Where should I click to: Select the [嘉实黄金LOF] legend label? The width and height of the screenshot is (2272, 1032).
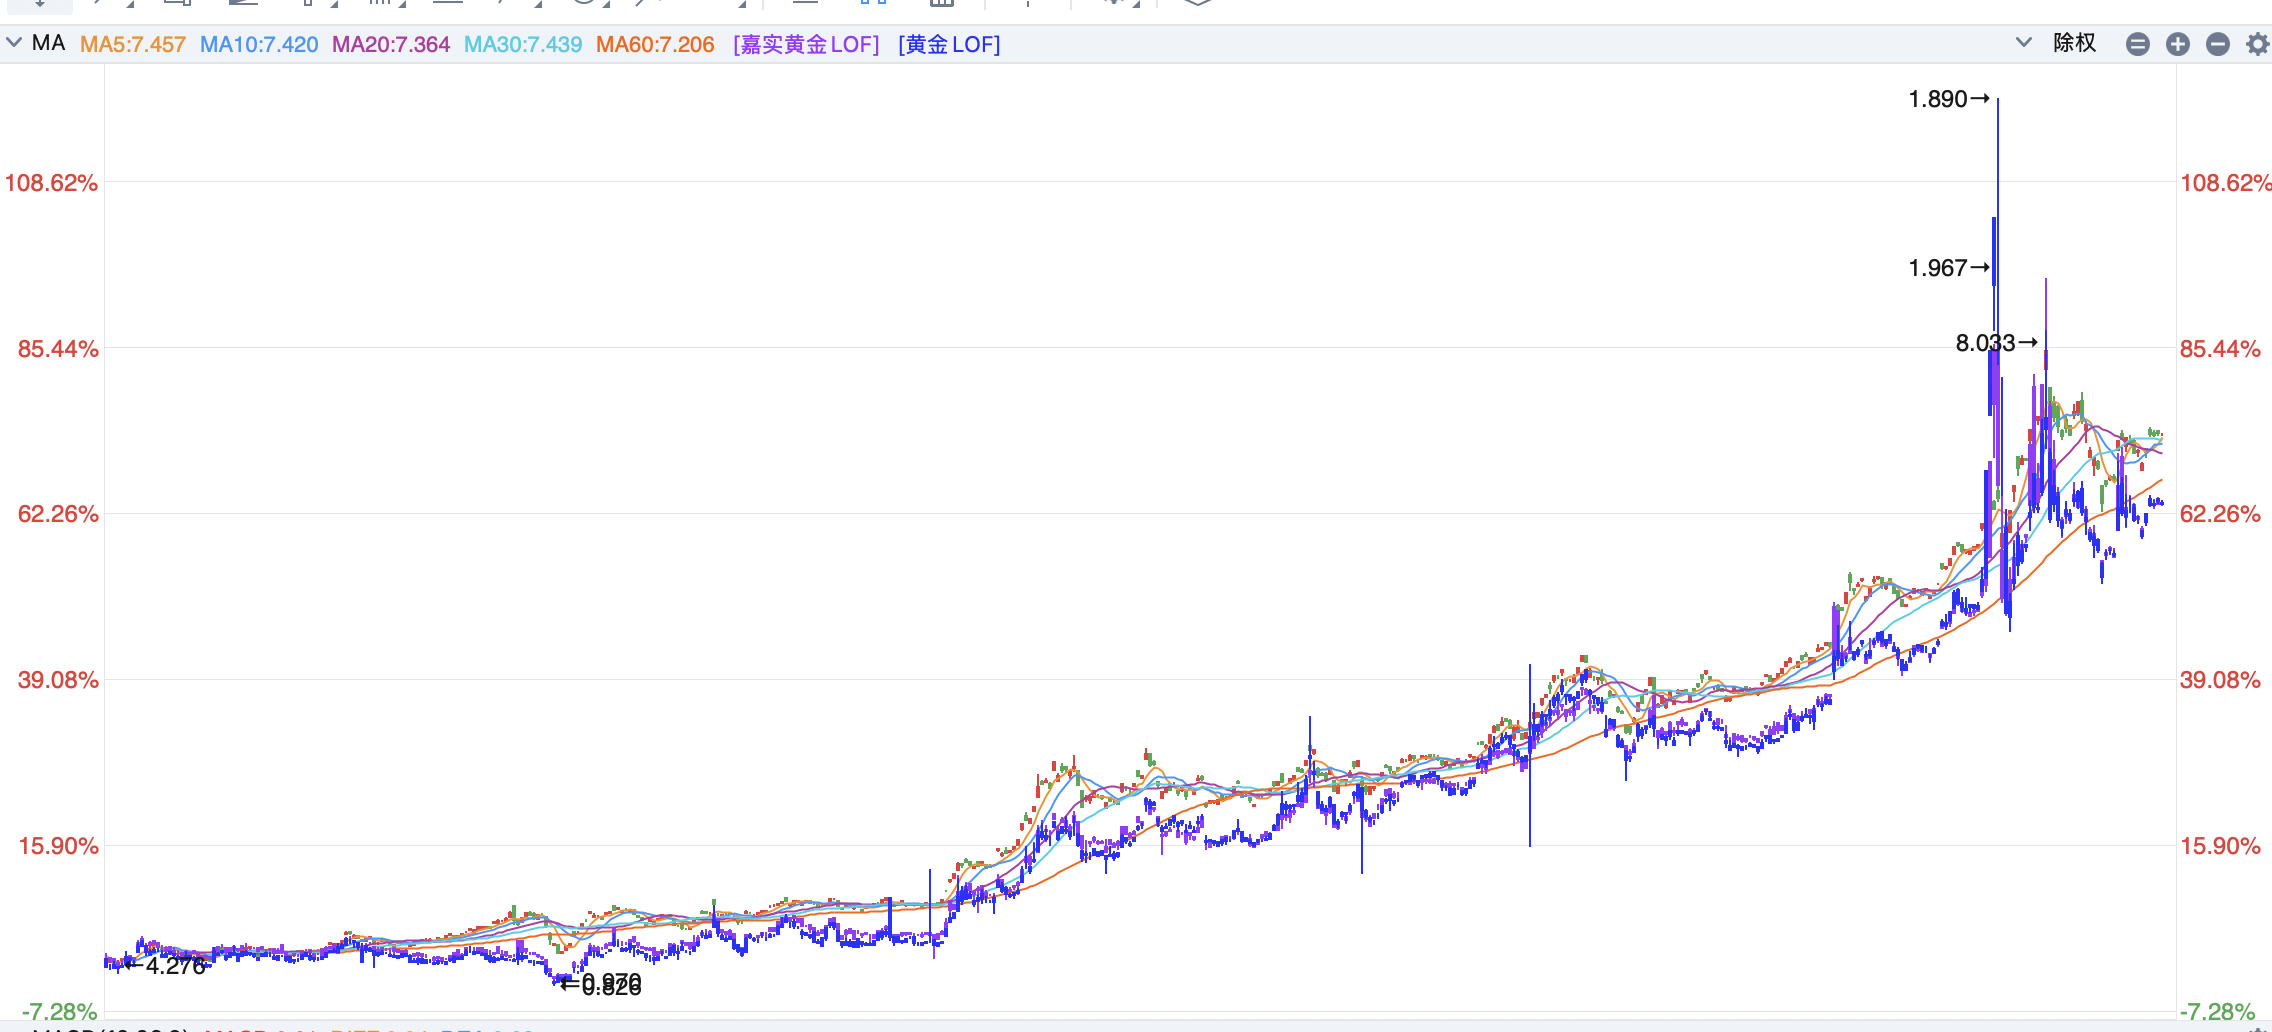coord(806,44)
